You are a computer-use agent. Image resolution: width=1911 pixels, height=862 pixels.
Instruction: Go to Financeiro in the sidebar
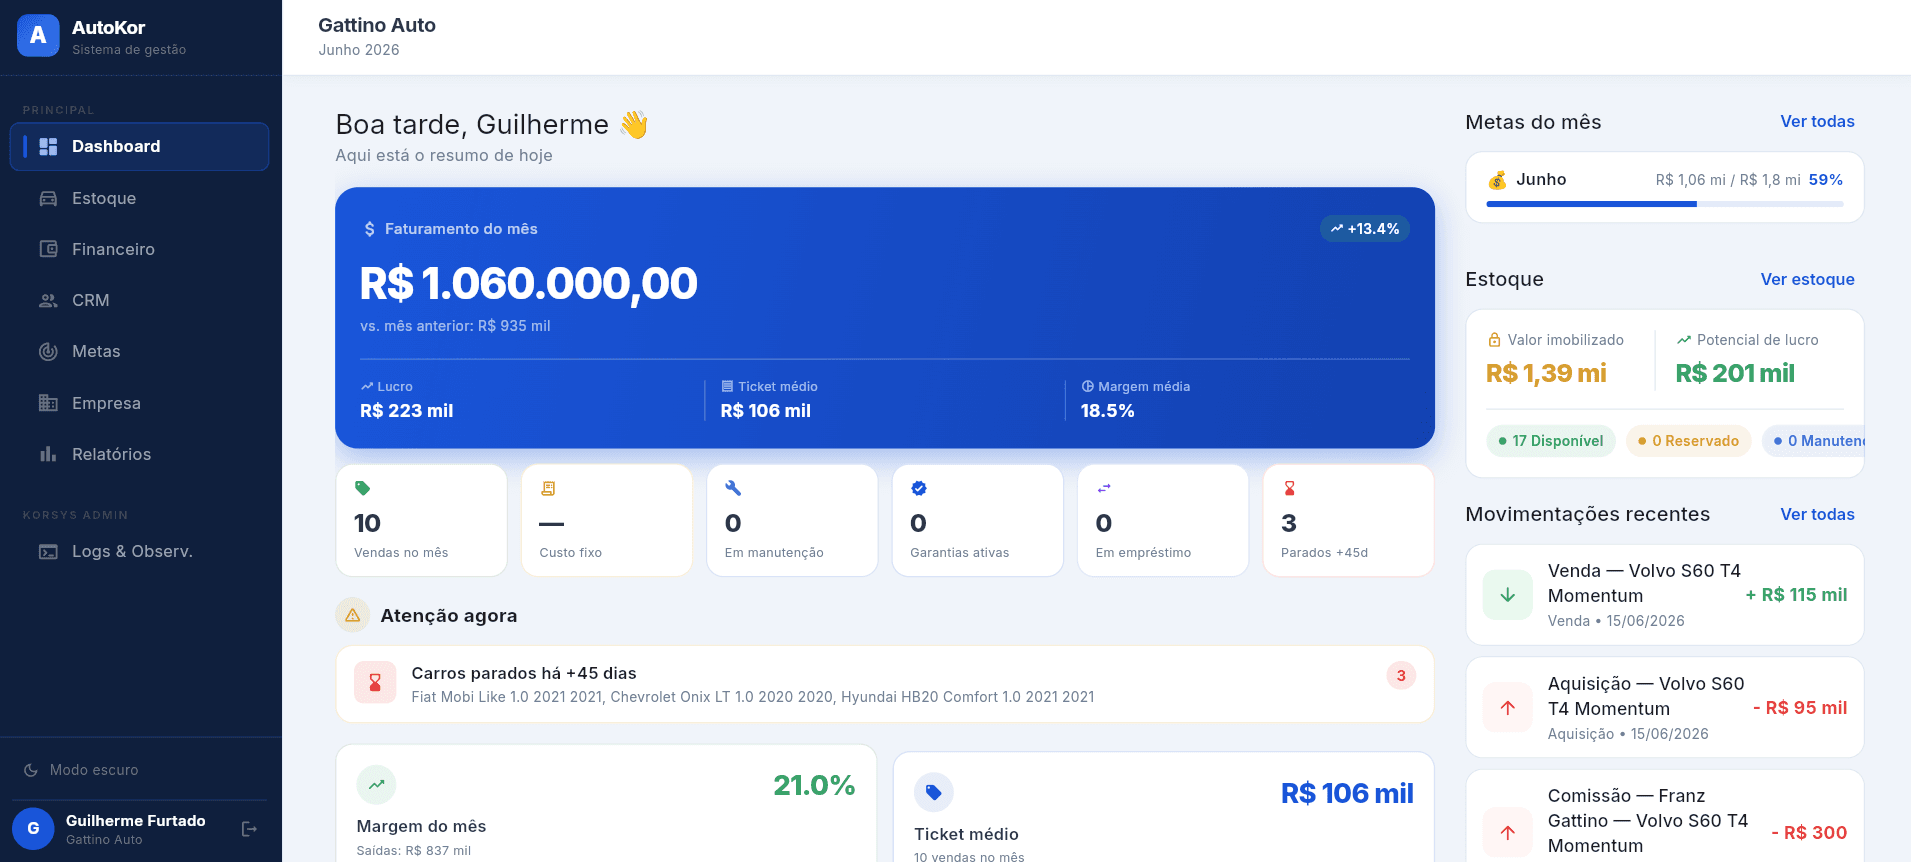click(139, 249)
